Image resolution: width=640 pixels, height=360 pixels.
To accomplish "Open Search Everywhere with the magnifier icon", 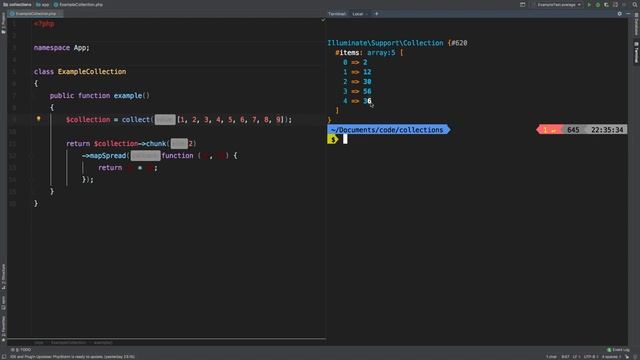I will [x=635, y=5].
